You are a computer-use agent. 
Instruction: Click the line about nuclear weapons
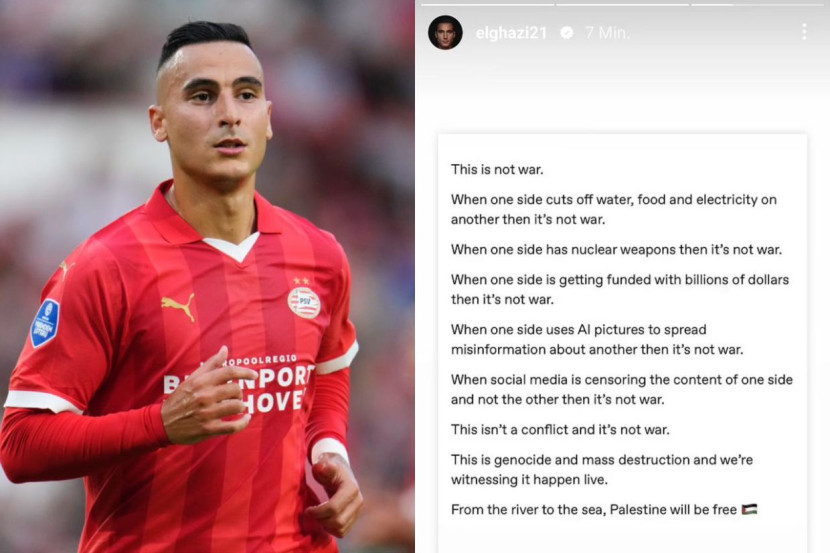[616, 249]
